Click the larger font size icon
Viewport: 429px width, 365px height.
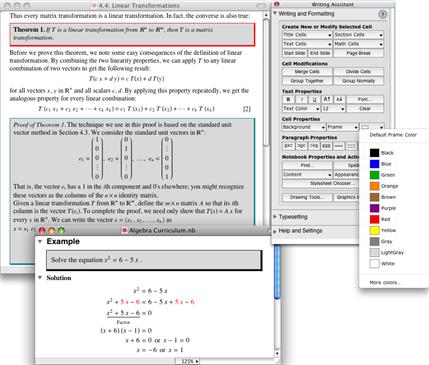pos(327,99)
